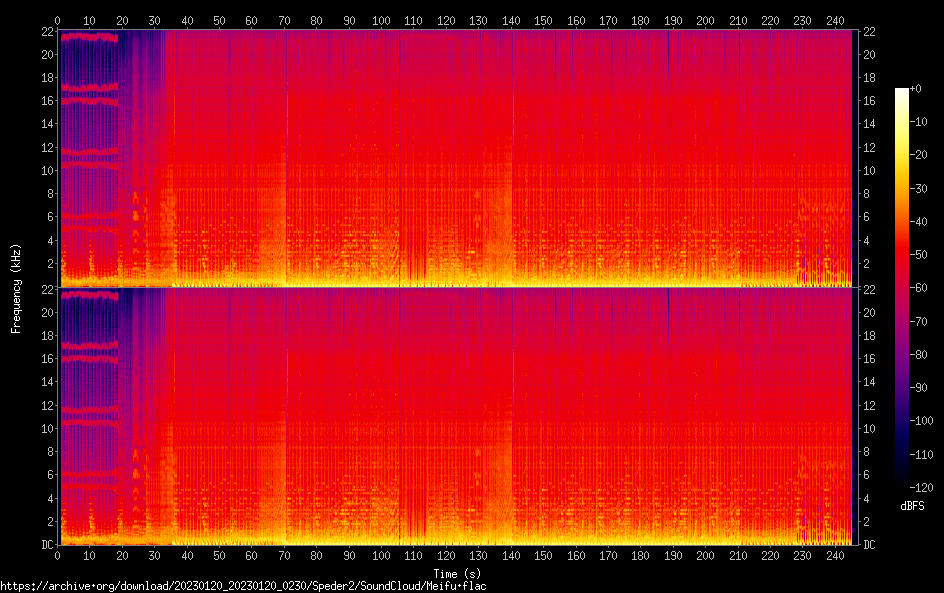This screenshot has width=944, height=593.
Task: Click the Frequency (kHz) axis title
Action: (16, 288)
